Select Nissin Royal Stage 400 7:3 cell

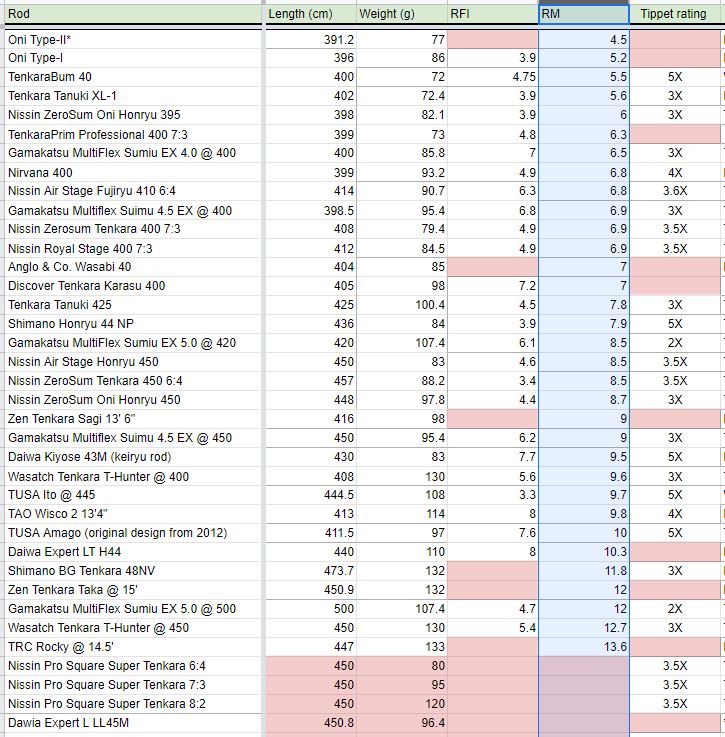tap(133, 248)
